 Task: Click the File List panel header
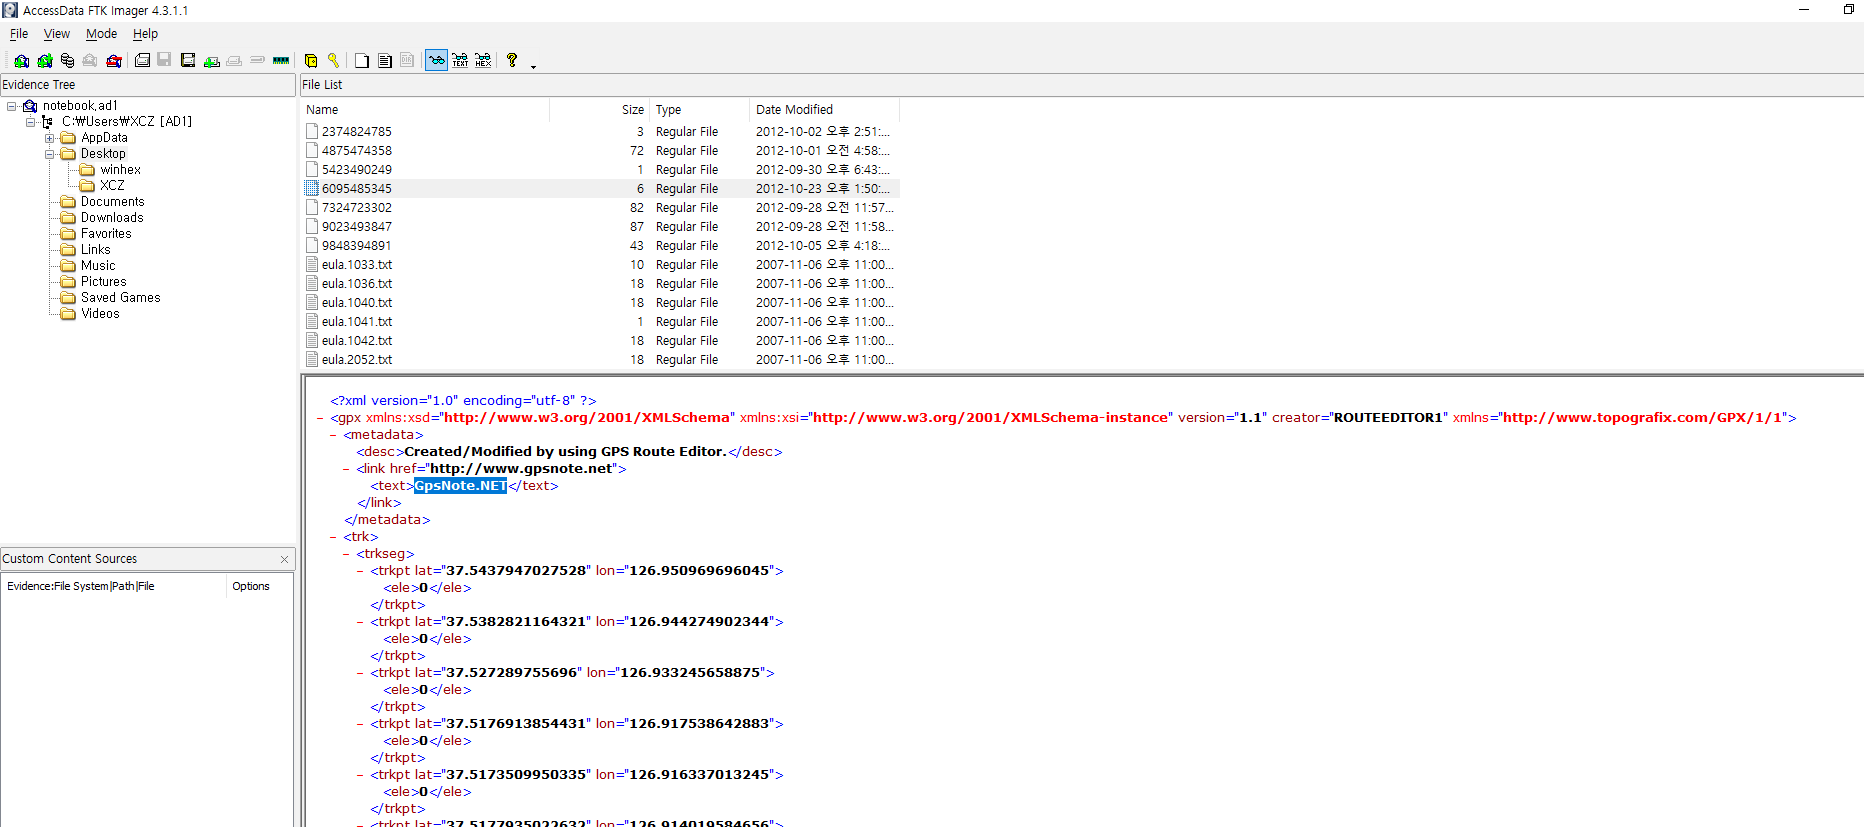1082,85
